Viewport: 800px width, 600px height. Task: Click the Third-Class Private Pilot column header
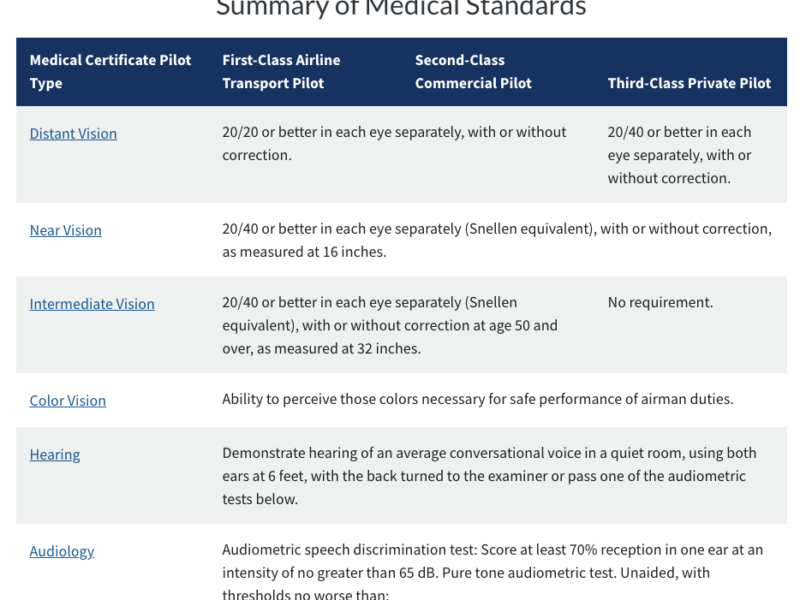pos(689,84)
